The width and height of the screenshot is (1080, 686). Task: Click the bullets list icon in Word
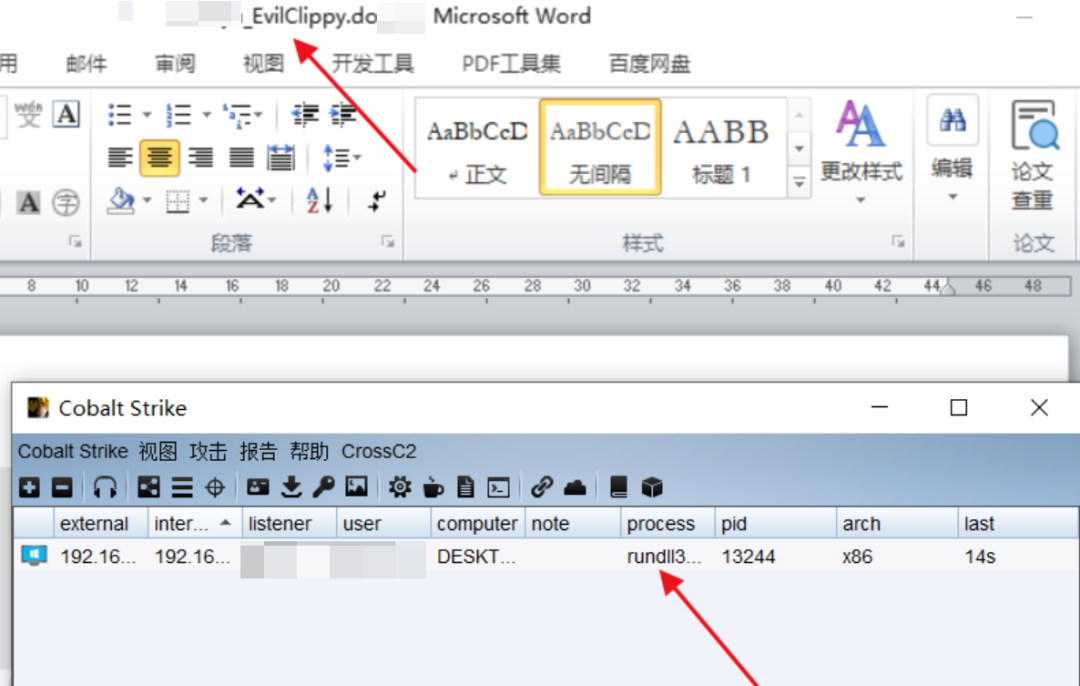click(x=120, y=114)
